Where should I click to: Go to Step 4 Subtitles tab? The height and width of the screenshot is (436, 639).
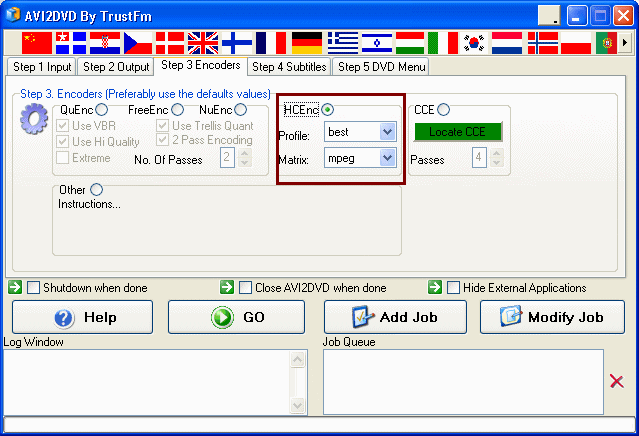pos(289,67)
